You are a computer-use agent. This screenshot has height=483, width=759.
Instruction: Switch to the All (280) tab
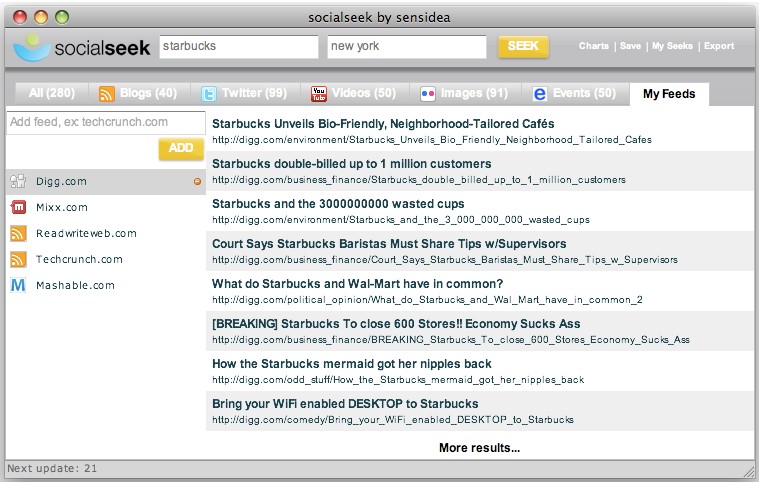point(52,93)
